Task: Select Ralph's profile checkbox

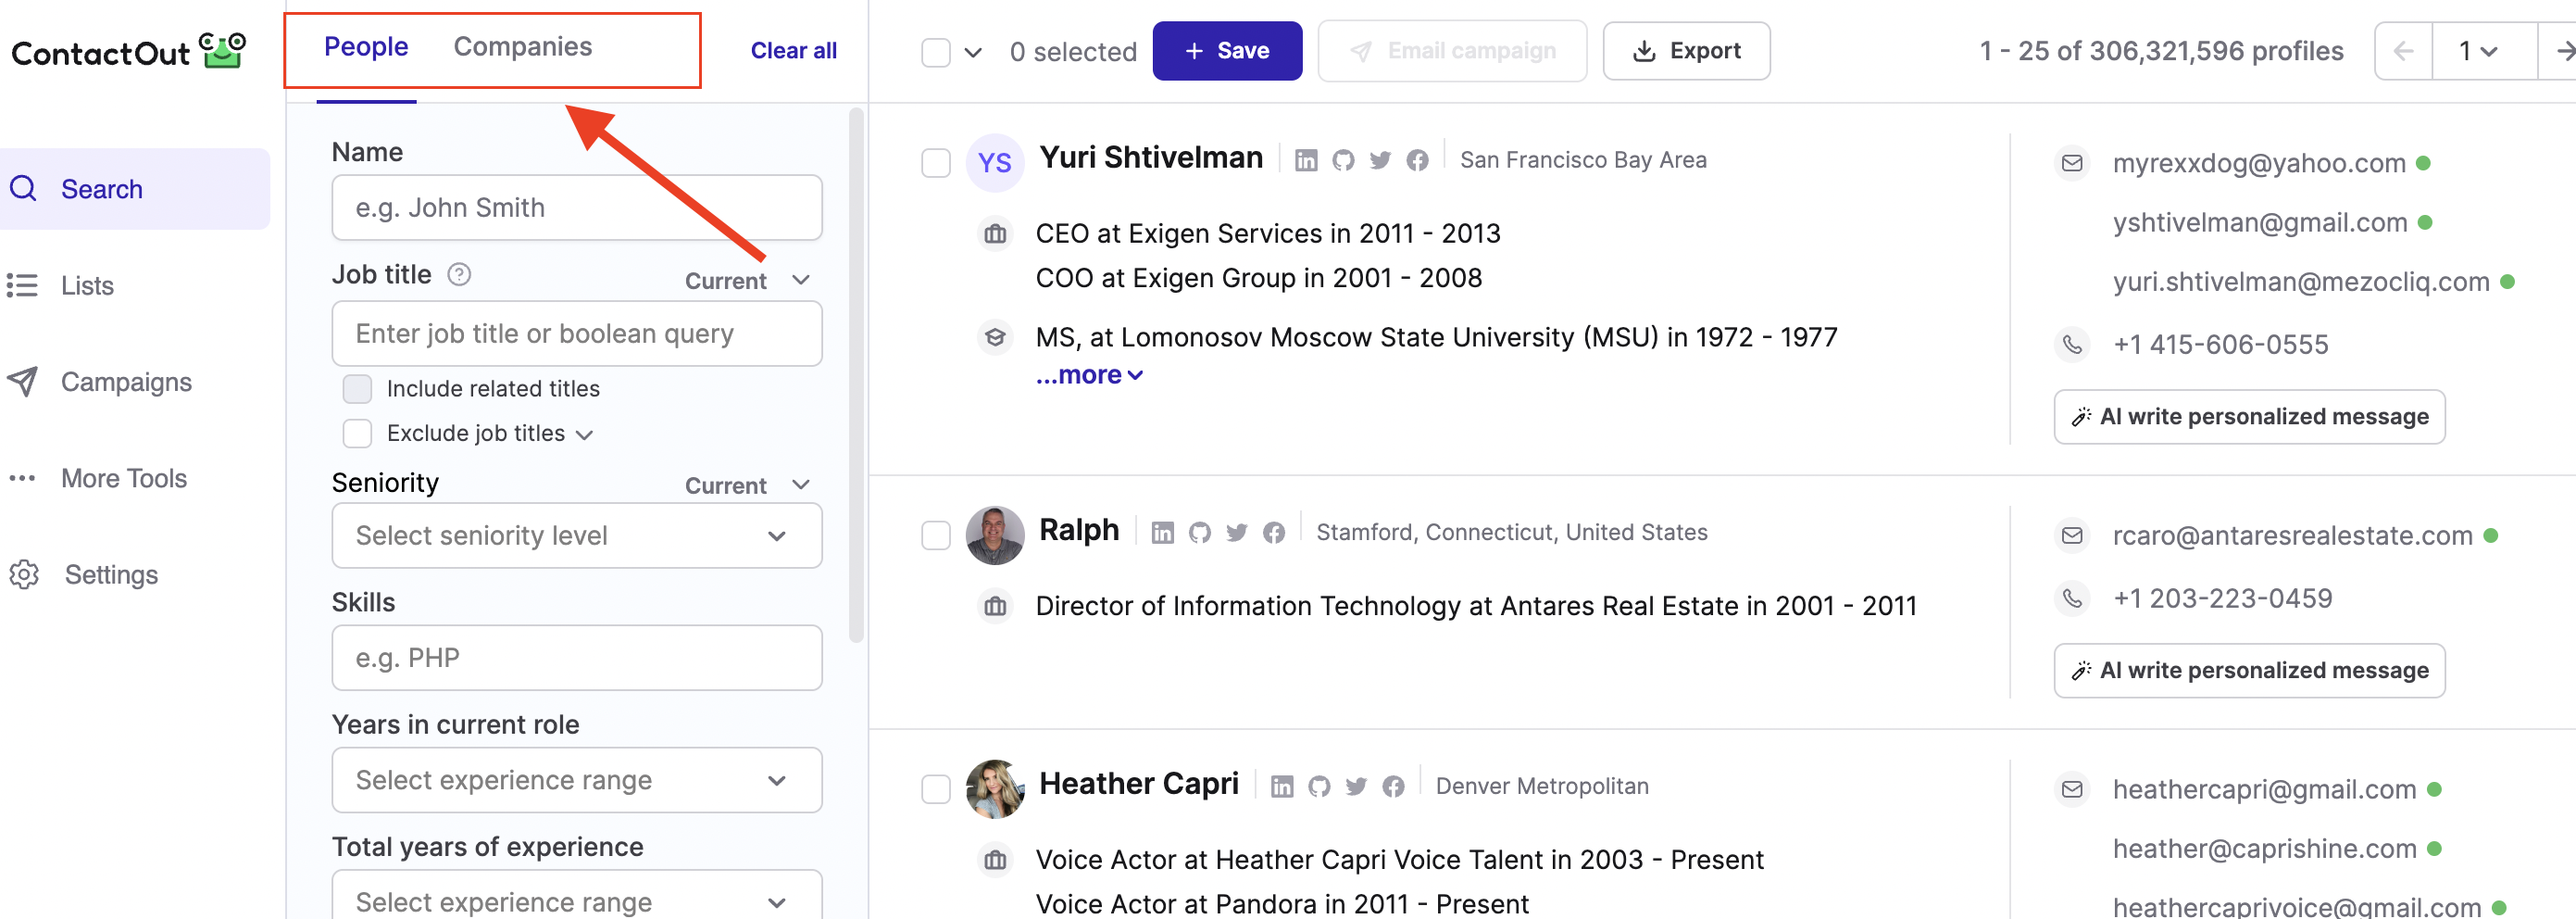Action: pos(935,536)
